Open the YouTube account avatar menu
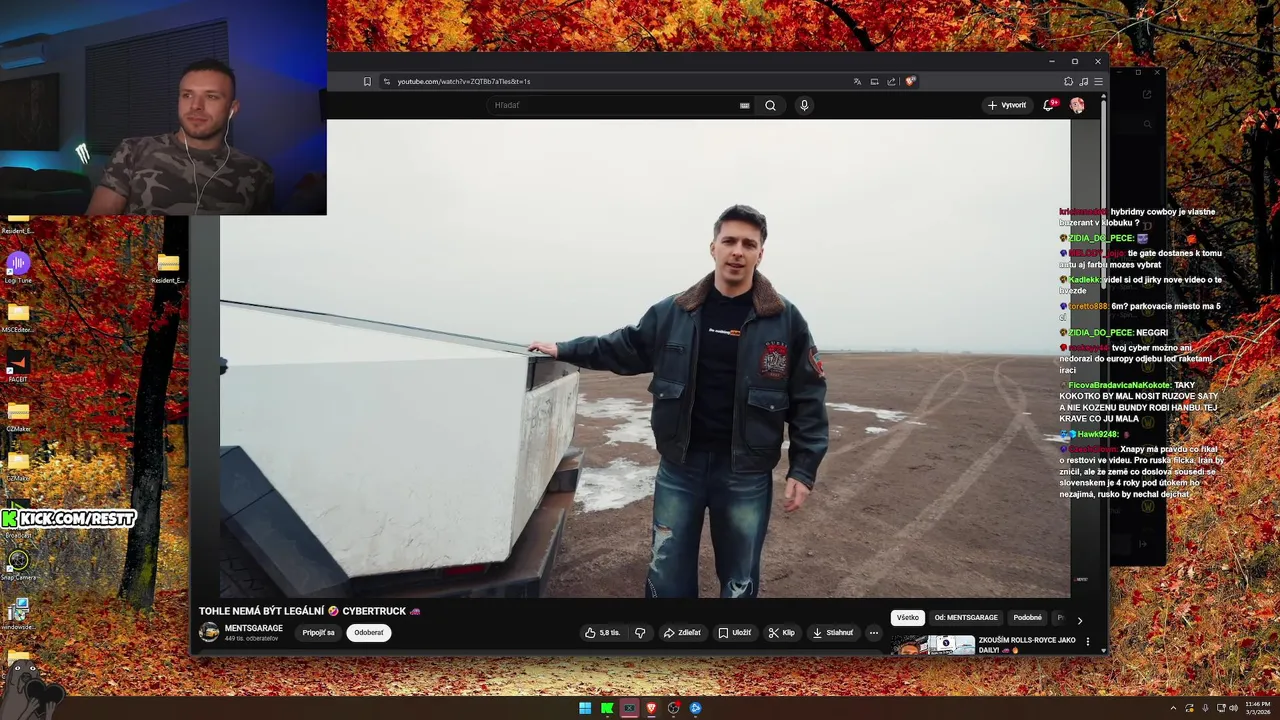 click(1077, 105)
